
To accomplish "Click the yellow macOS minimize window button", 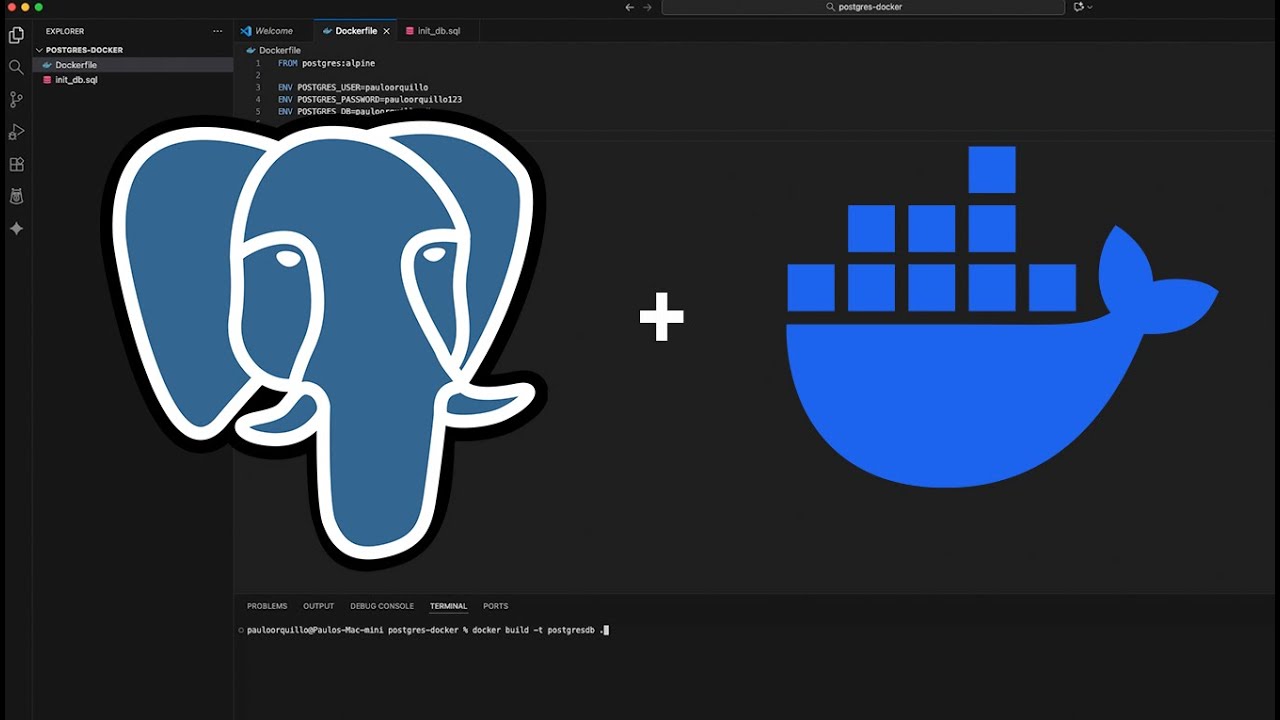I will tap(25, 7).
